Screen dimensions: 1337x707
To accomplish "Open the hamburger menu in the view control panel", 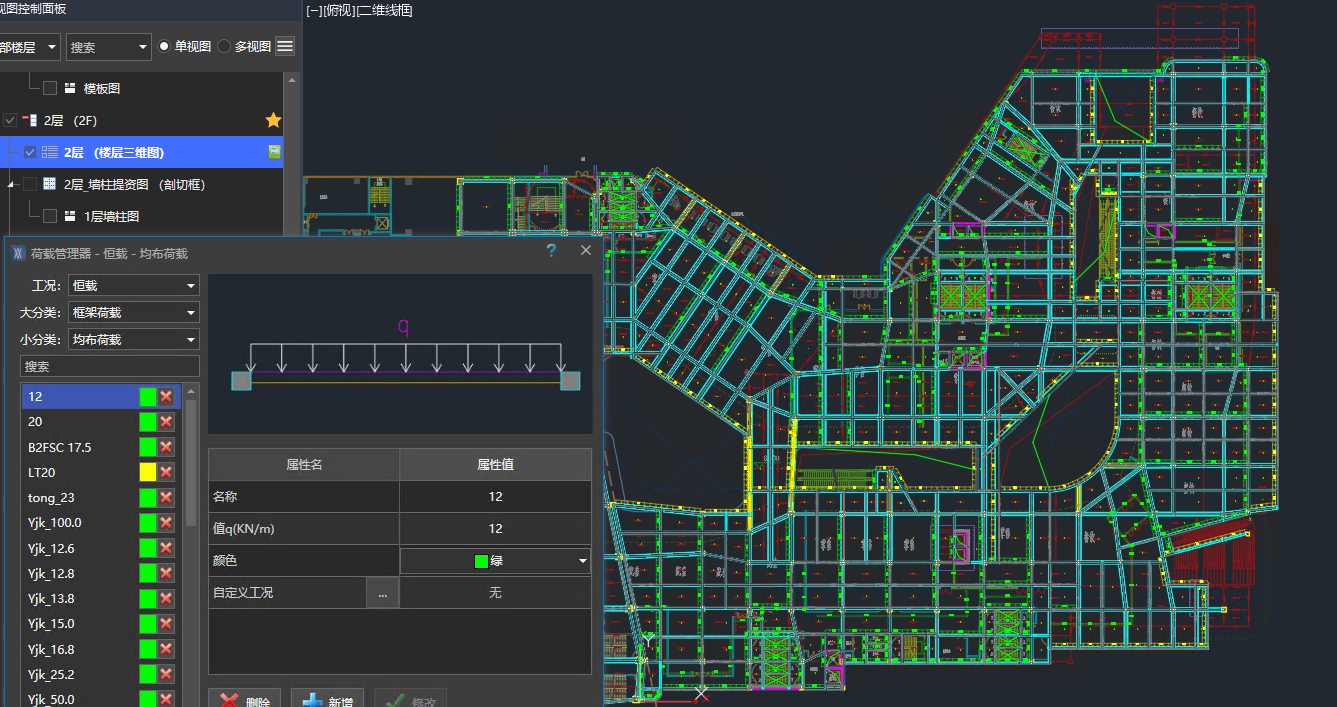I will point(285,46).
